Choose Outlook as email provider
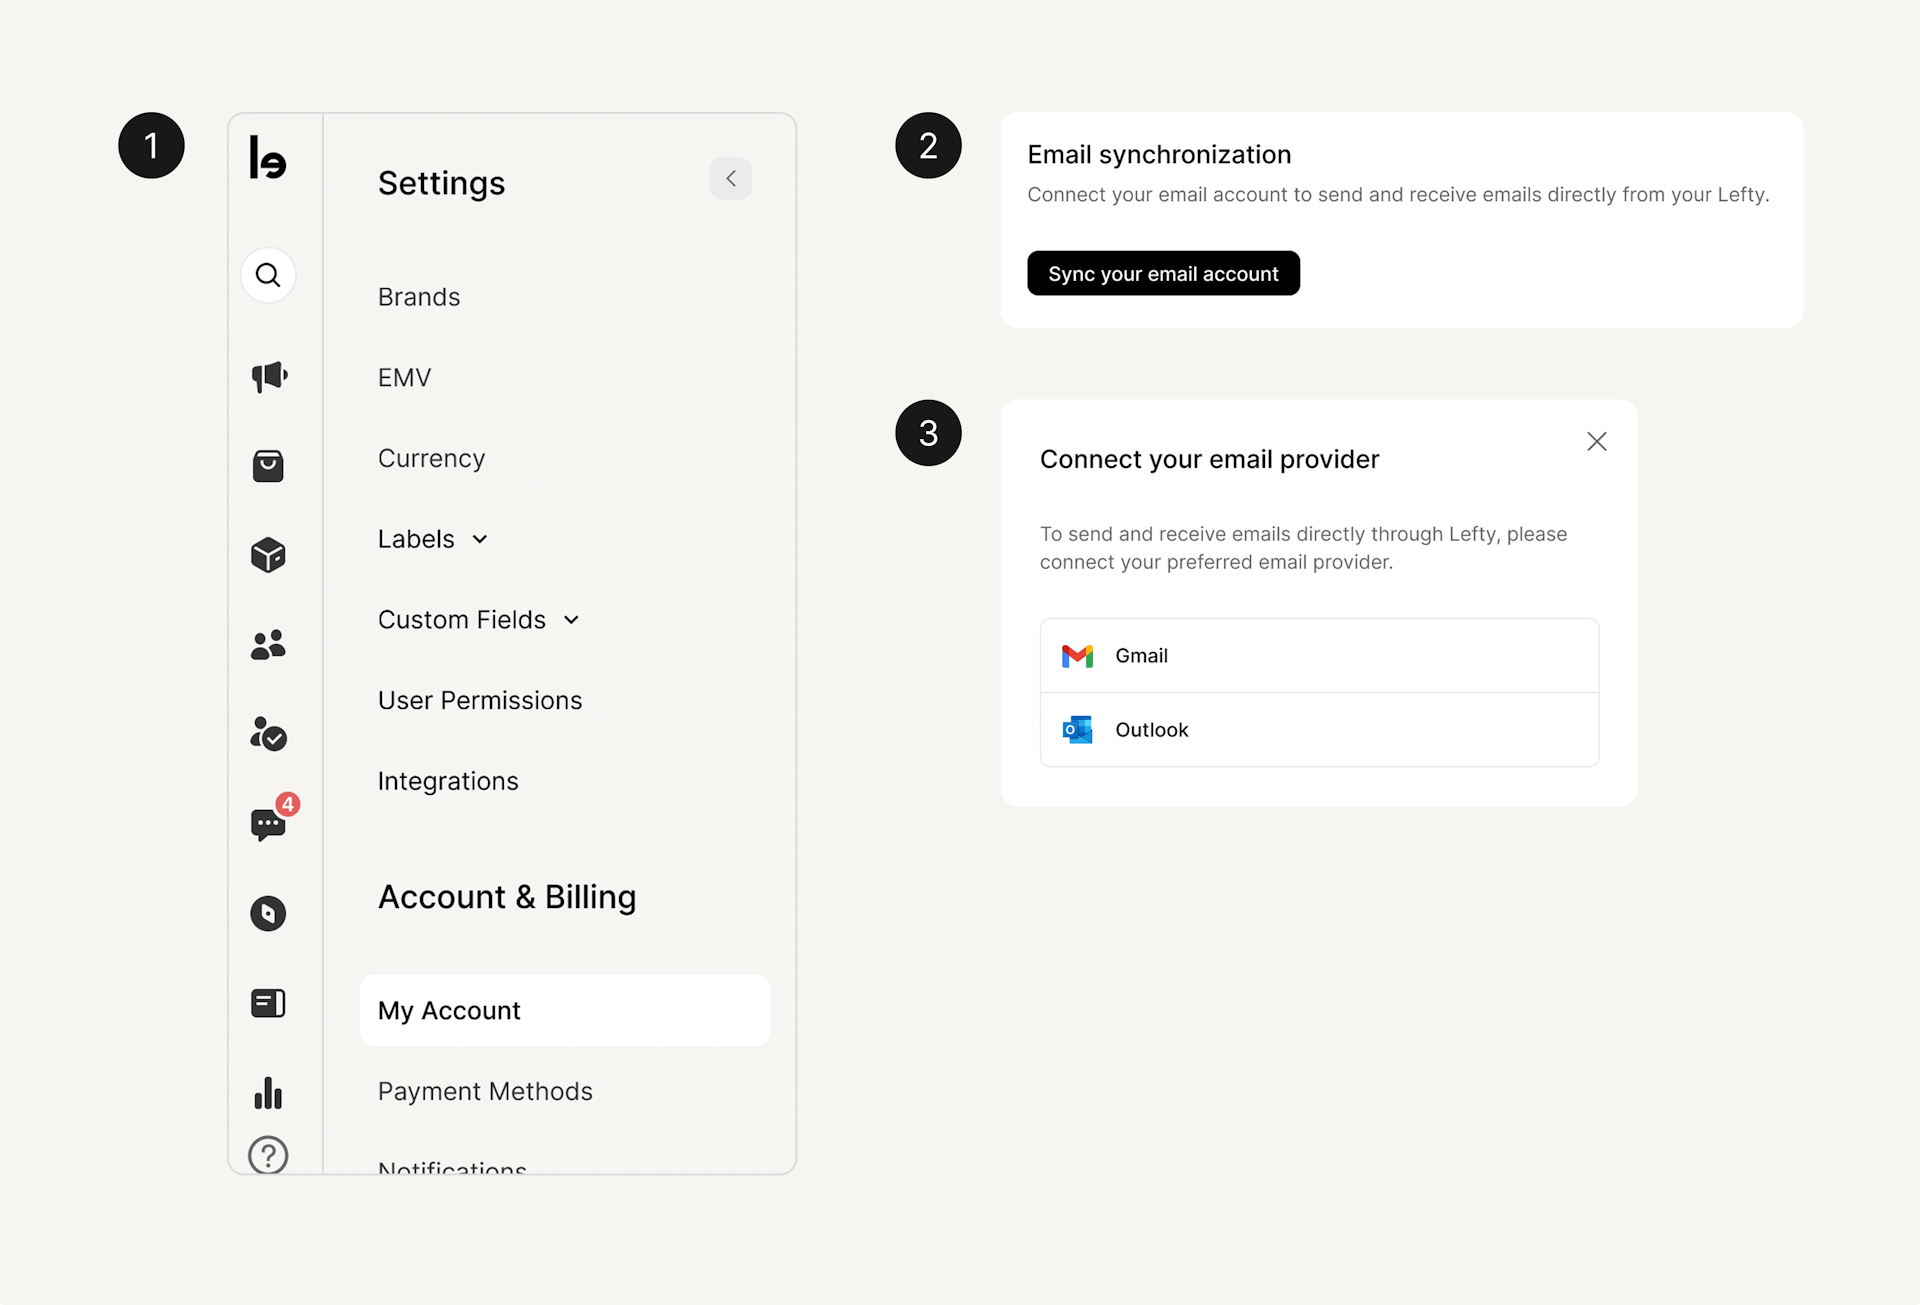Image resolution: width=1920 pixels, height=1305 pixels. [x=1319, y=730]
